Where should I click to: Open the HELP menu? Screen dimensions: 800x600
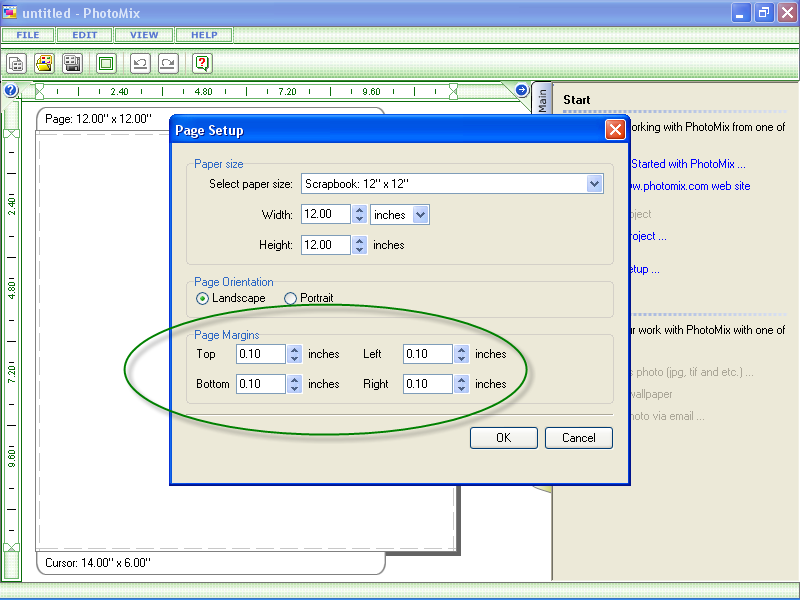coord(204,35)
